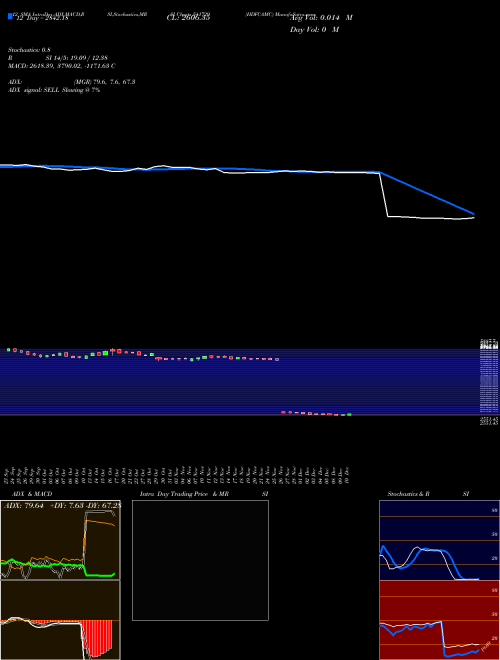
Task: Open the red MACD histogram panel
Action: (x=60, y=620)
